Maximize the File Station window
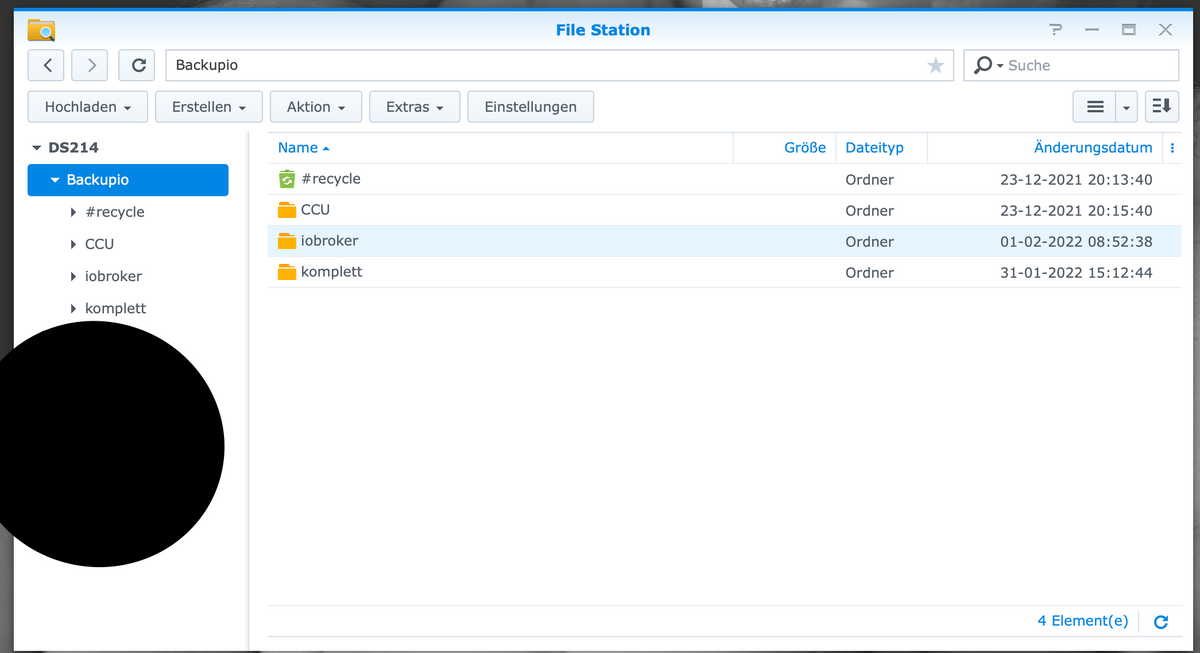 [1129, 30]
